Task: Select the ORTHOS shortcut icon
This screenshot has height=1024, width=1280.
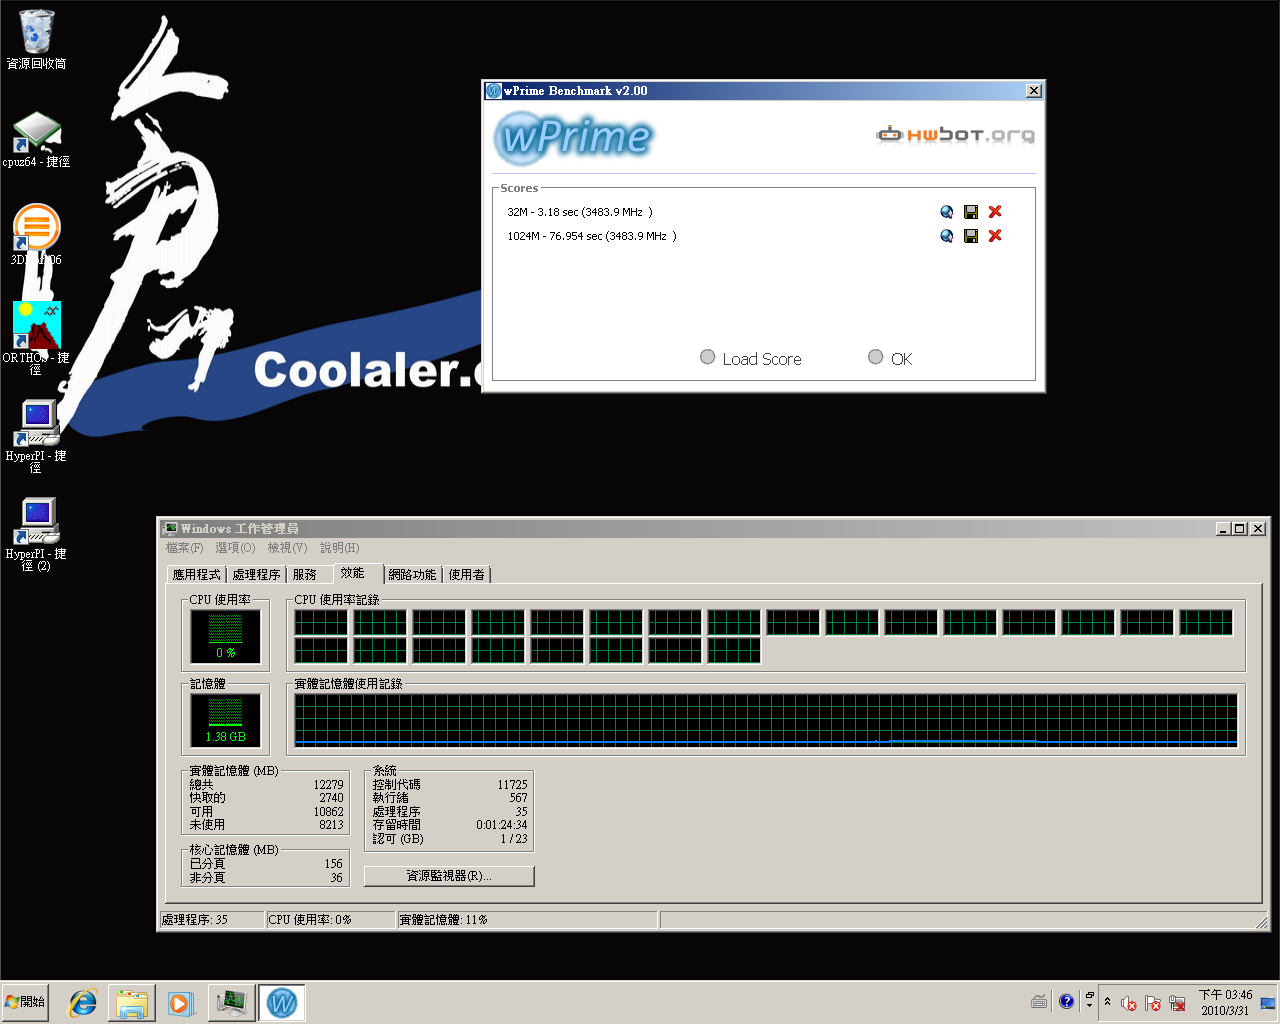Action: 37,338
